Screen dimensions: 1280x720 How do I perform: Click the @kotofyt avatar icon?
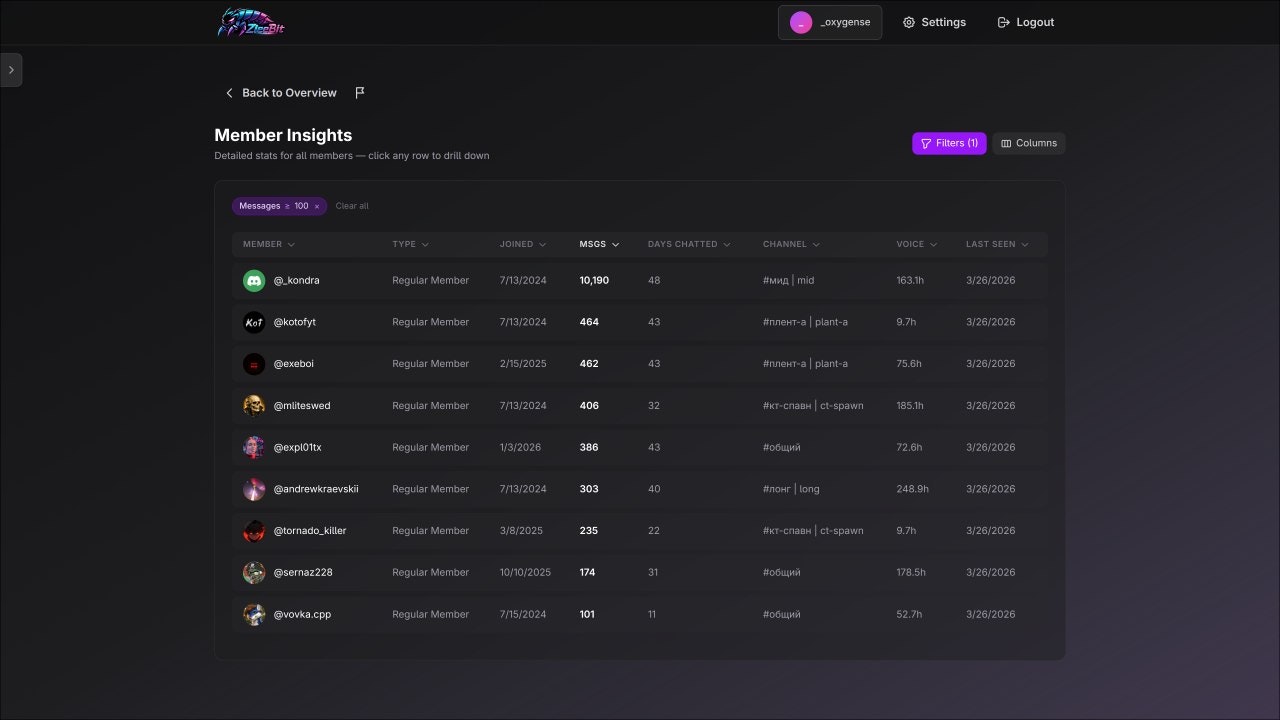[x=254, y=322]
